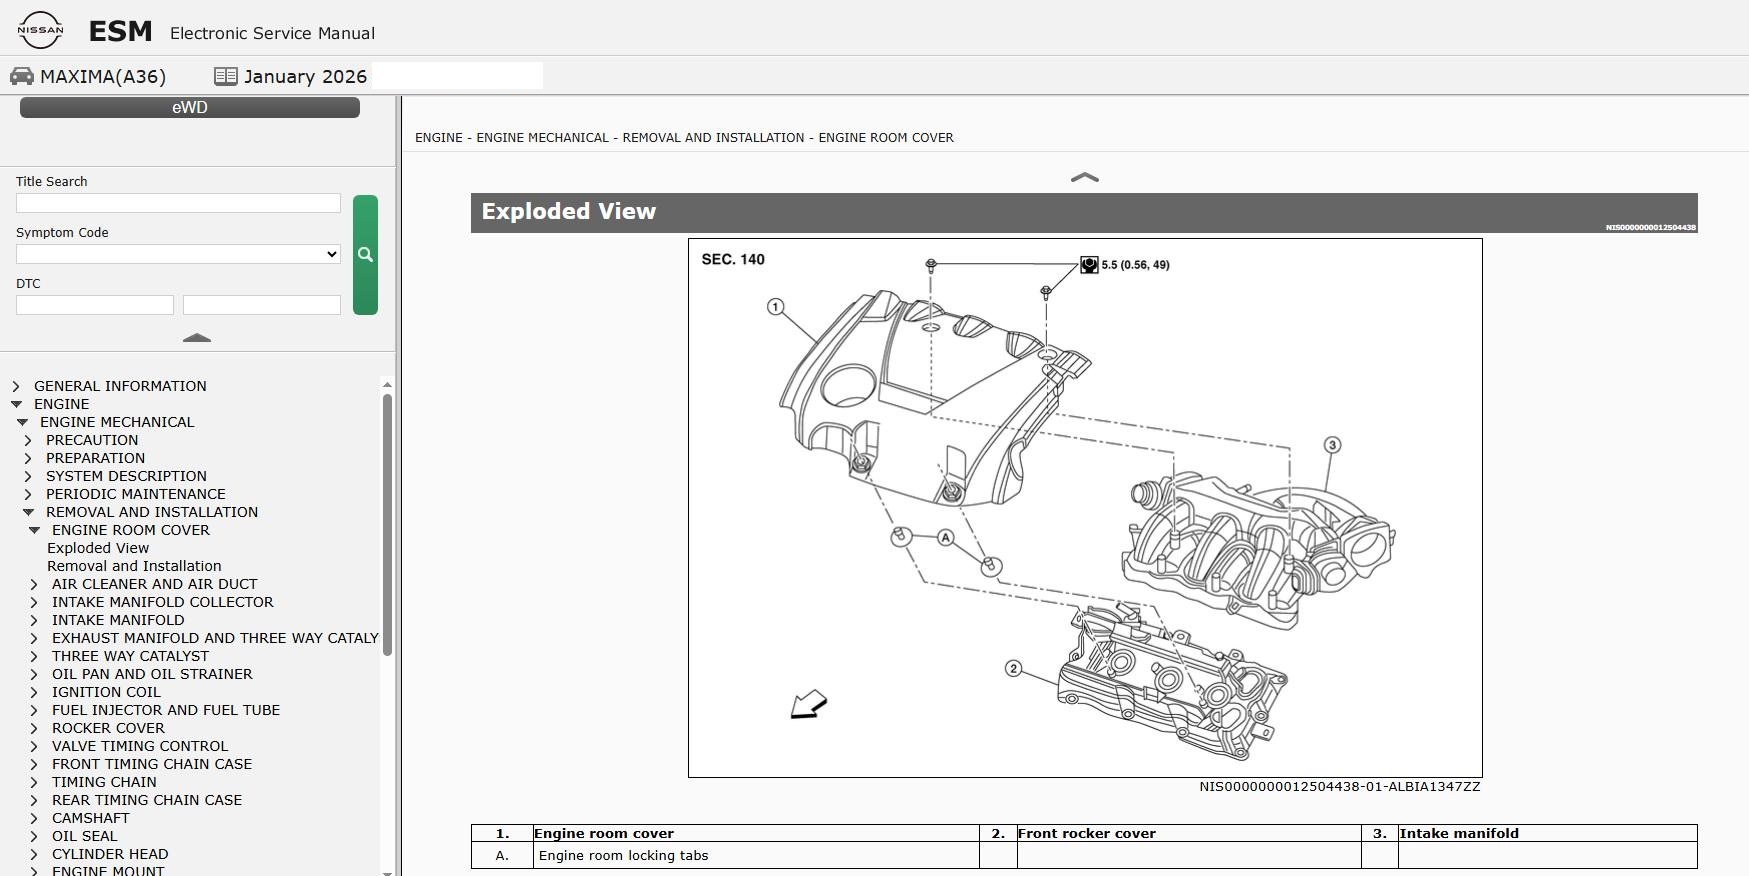
Task: Click 'Engine room locking tabs' table cell
Action: (756, 855)
